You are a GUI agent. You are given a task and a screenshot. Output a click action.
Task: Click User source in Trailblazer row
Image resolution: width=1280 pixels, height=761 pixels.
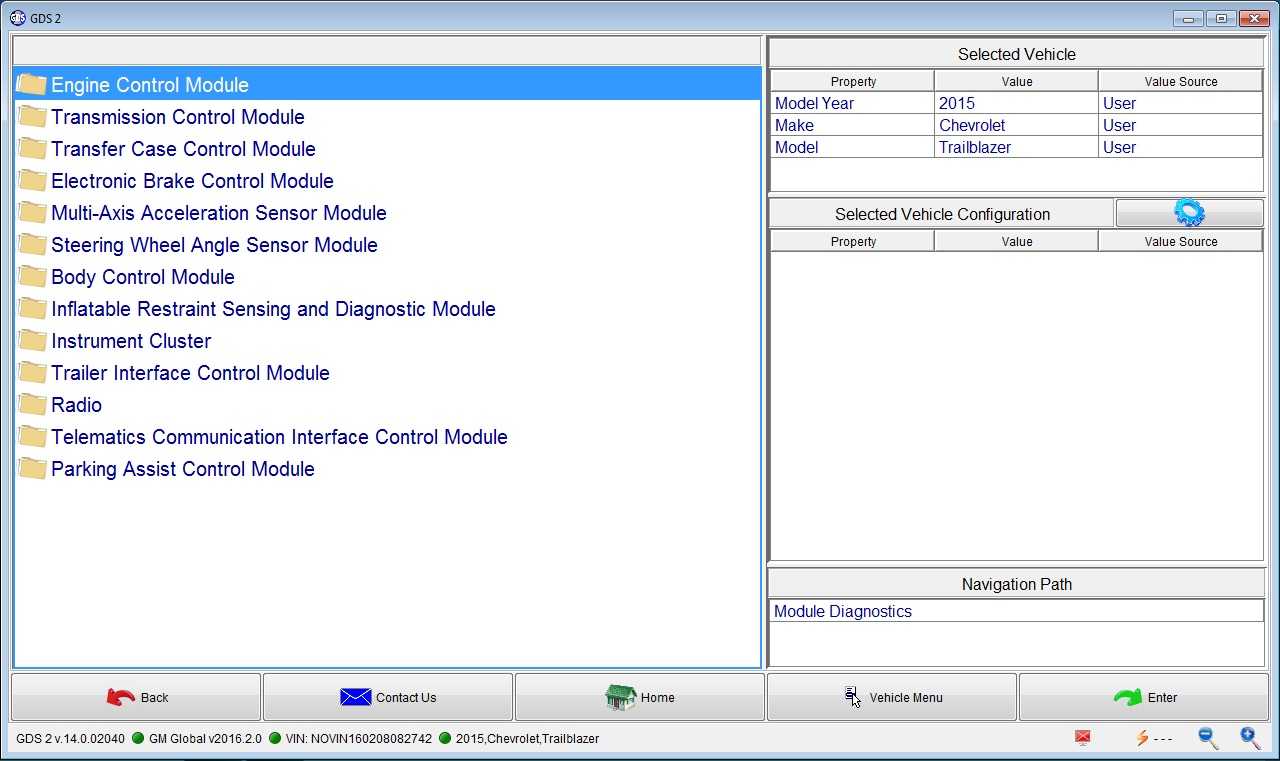(x=1181, y=147)
